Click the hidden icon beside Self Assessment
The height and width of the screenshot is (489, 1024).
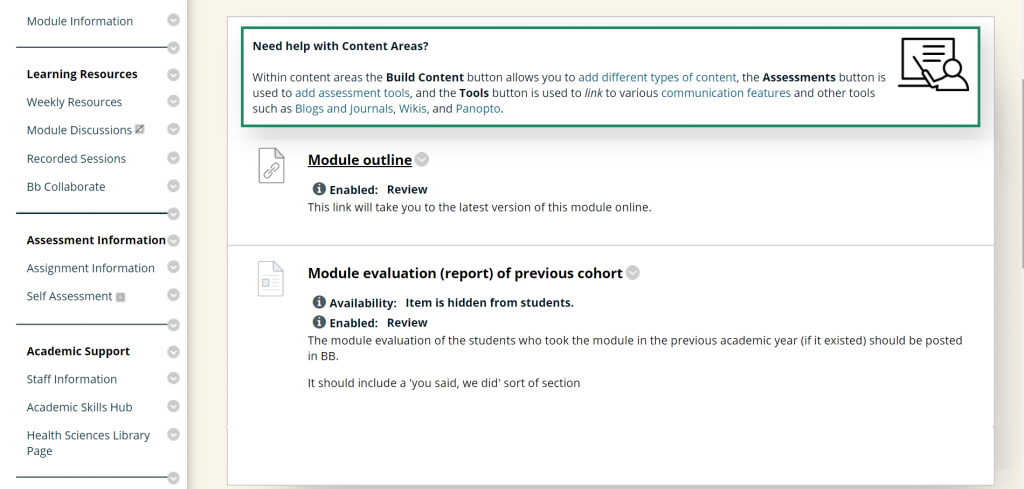coord(120,297)
